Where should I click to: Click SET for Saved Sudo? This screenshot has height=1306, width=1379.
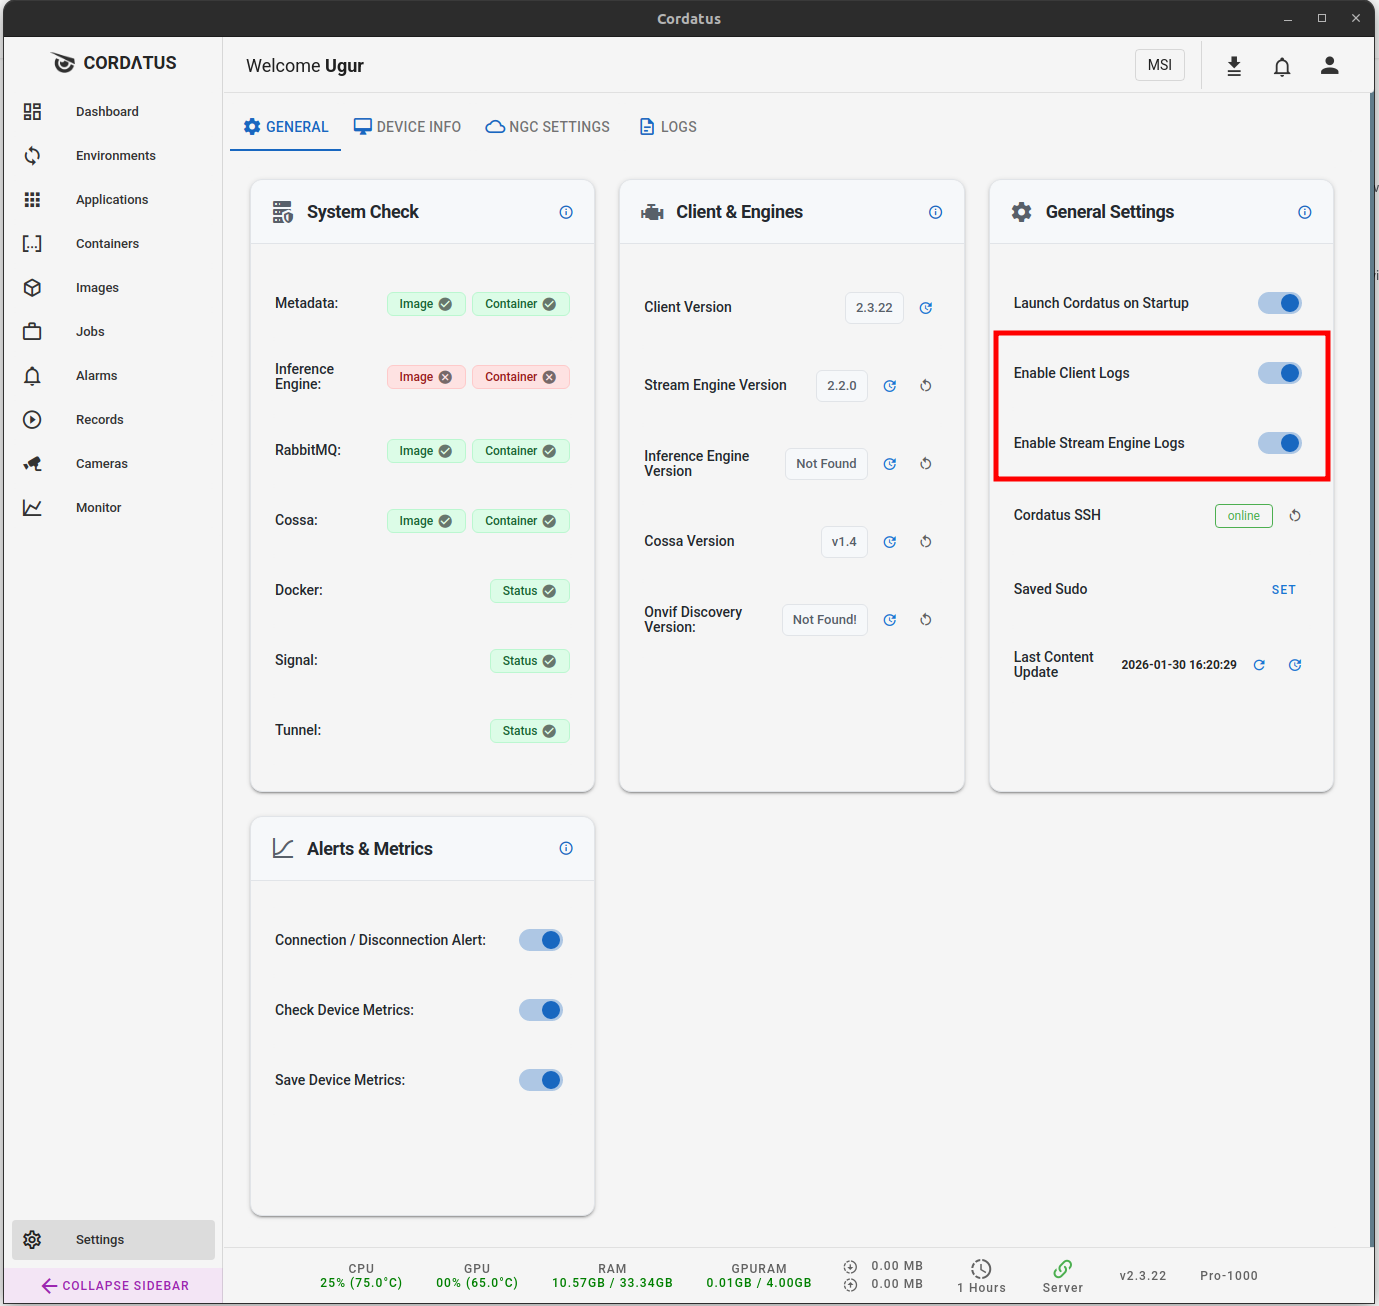click(1283, 590)
